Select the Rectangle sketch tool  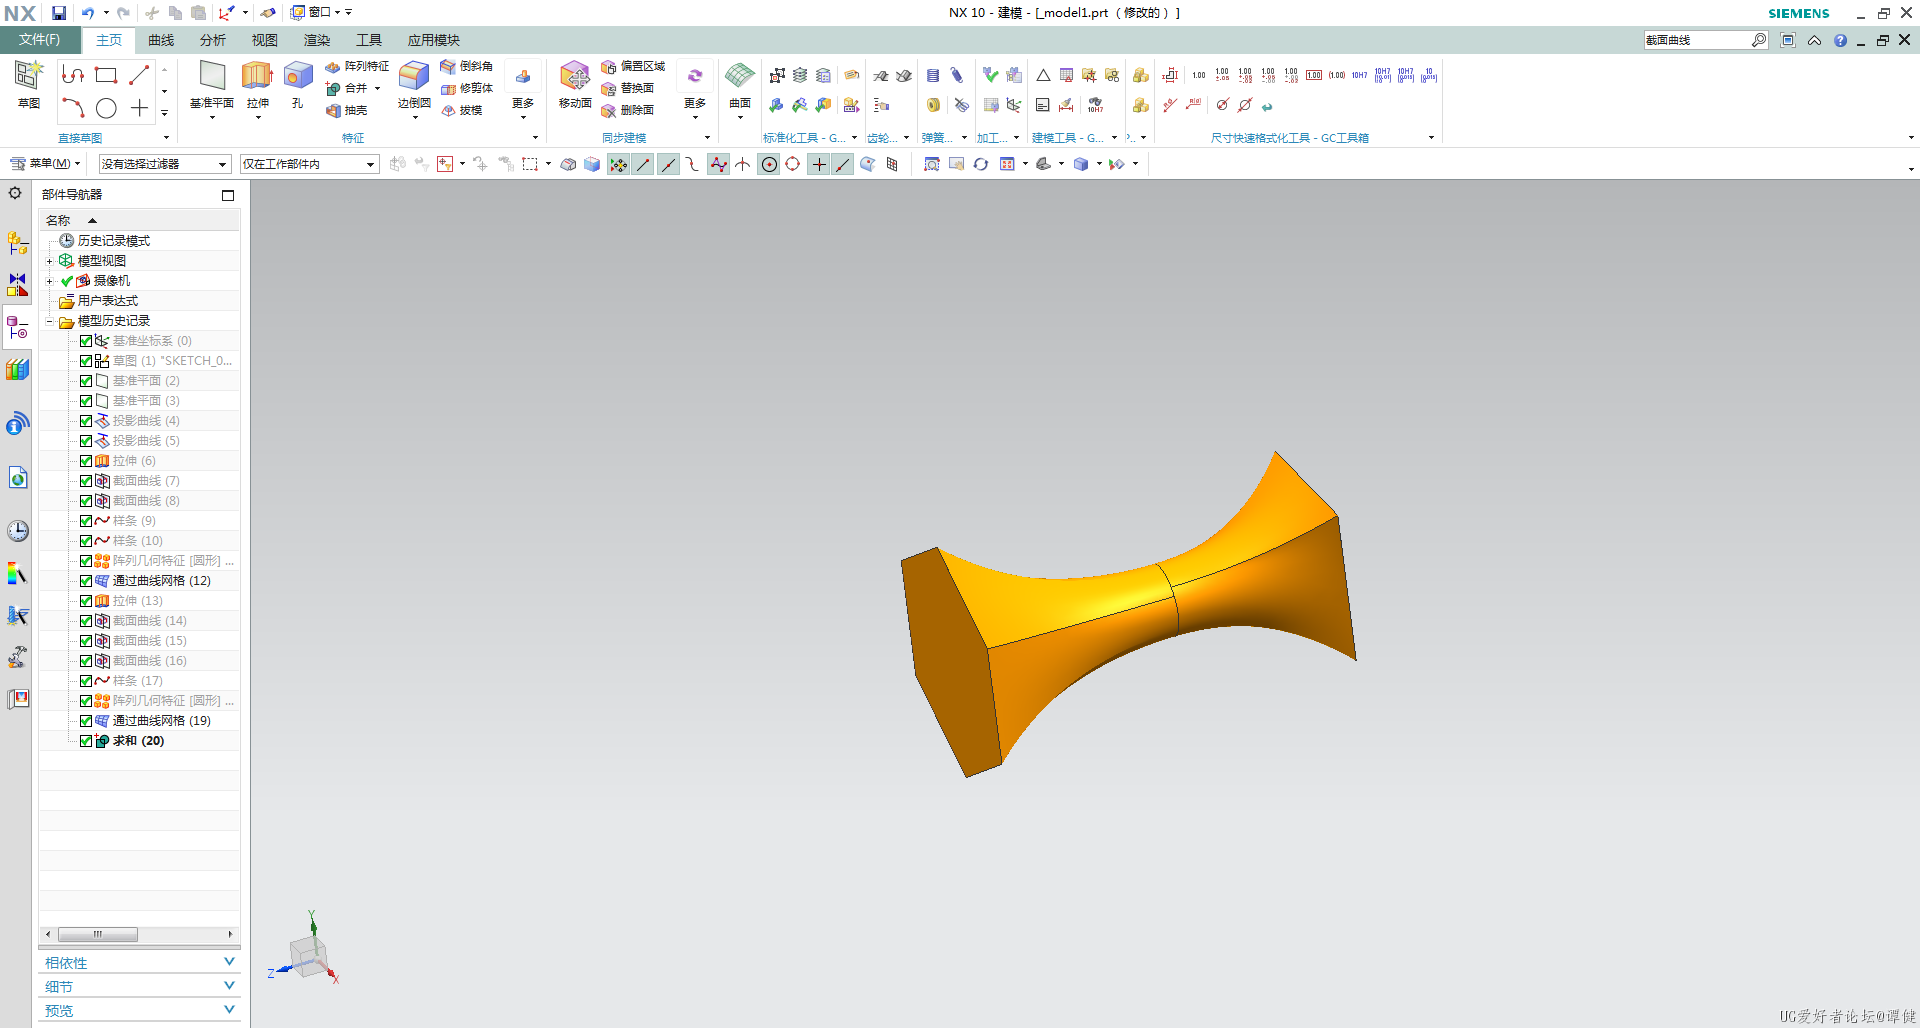tap(106, 75)
